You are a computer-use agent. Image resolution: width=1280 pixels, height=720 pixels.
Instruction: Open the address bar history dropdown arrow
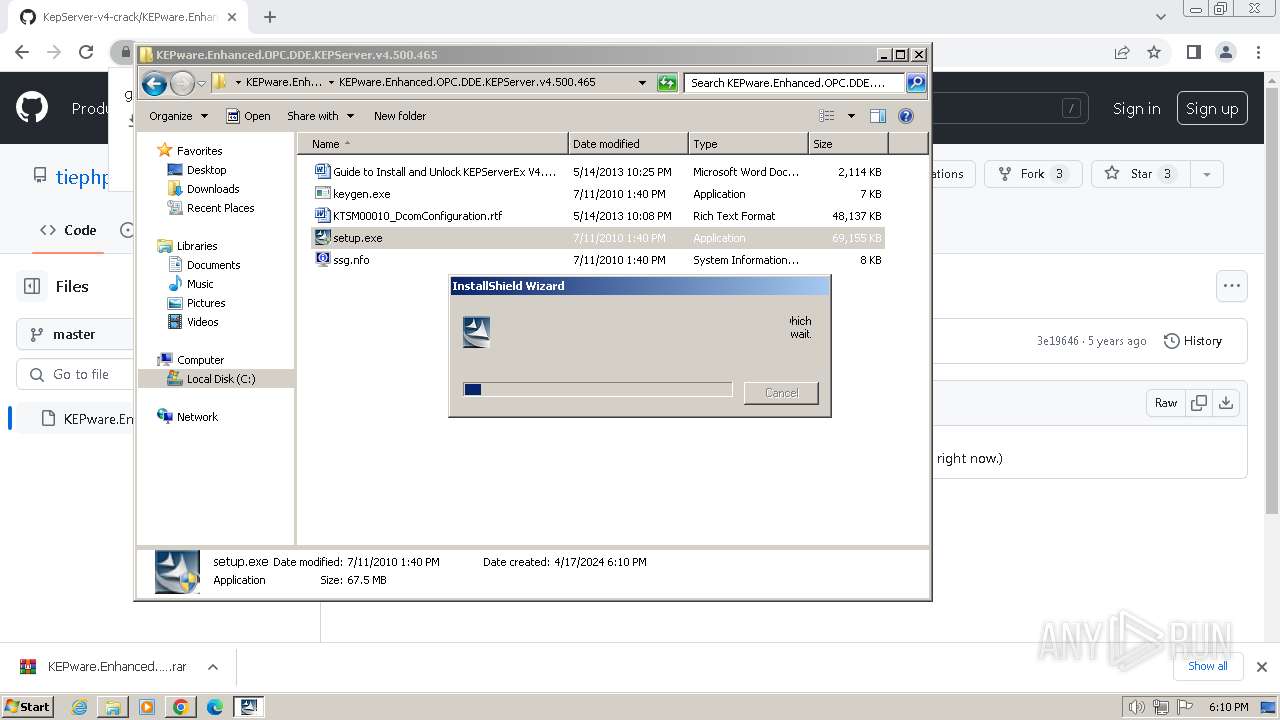(x=642, y=83)
